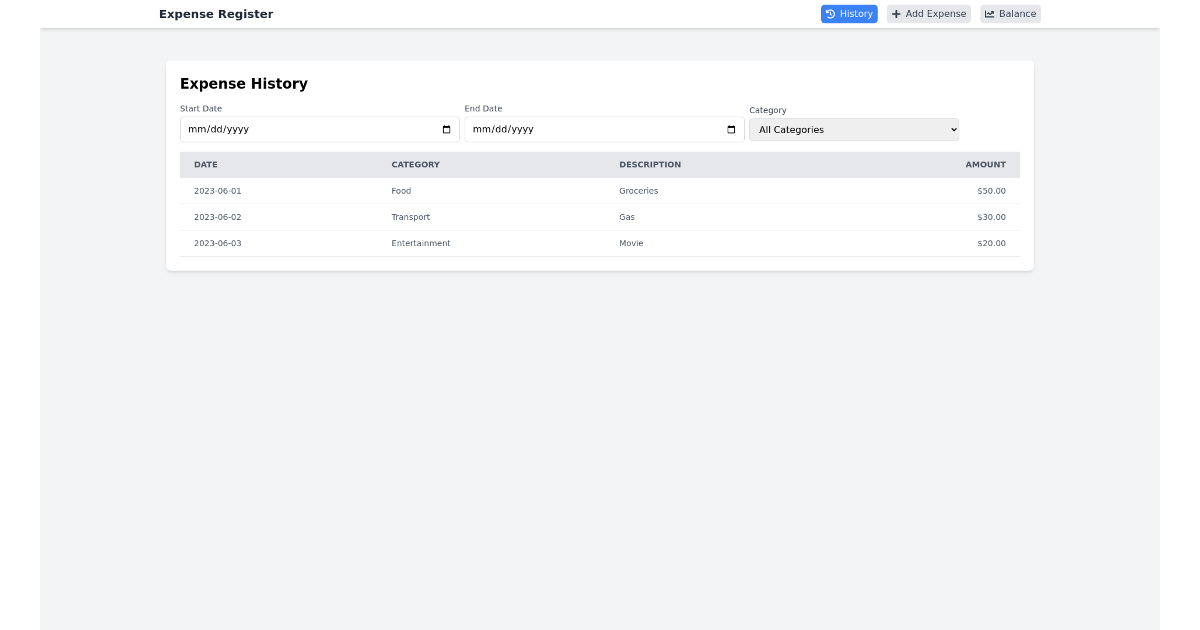The height and width of the screenshot is (630, 1200).
Task: Sort by the AMOUNT column header
Action: [986, 164]
